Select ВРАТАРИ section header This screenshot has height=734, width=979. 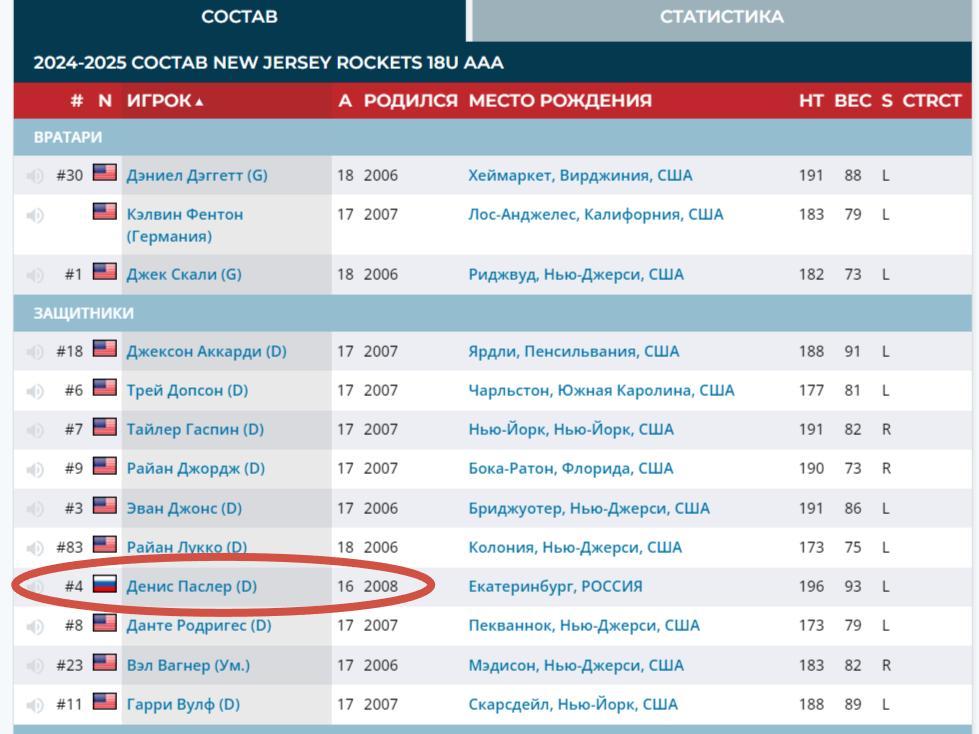click(67, 137)
